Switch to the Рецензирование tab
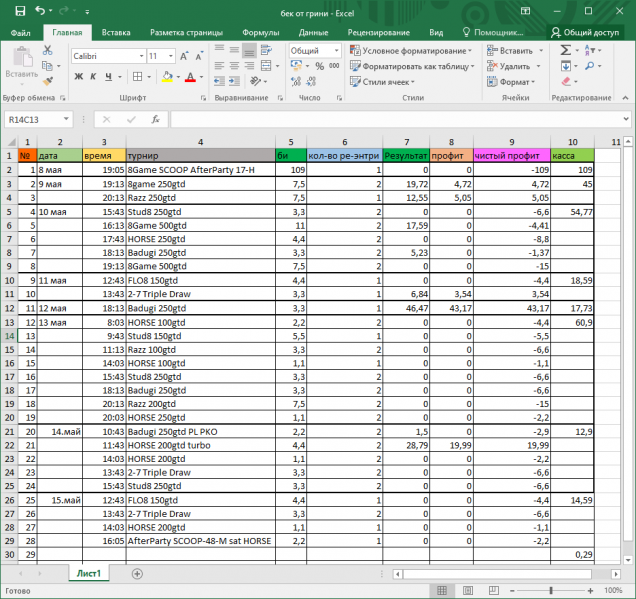 (378, 32)
